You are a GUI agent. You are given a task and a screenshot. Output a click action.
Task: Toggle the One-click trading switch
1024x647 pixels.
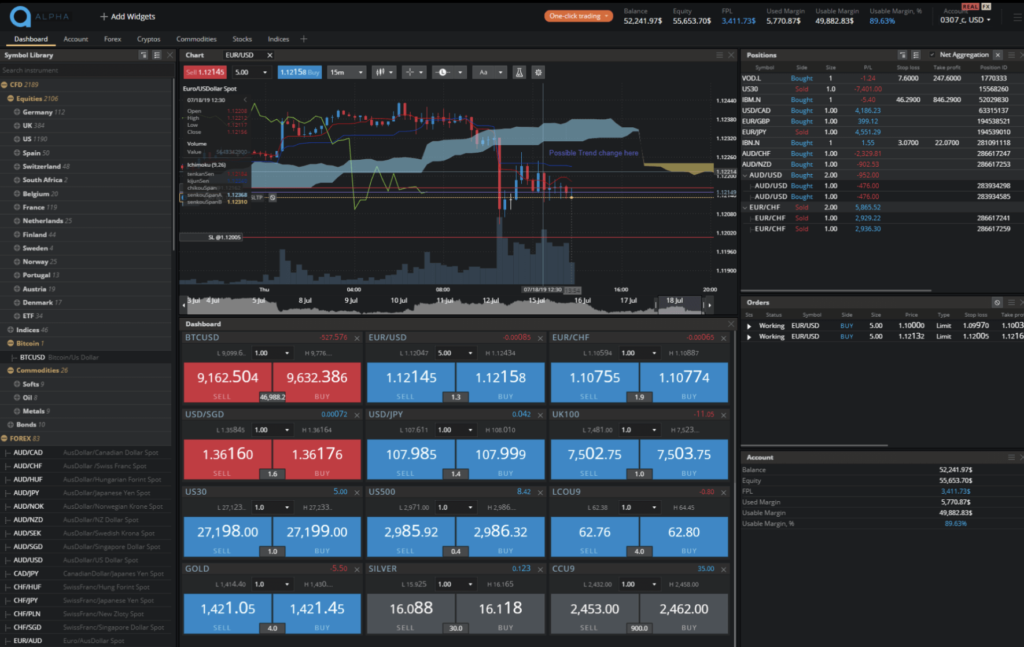point(578,16)
